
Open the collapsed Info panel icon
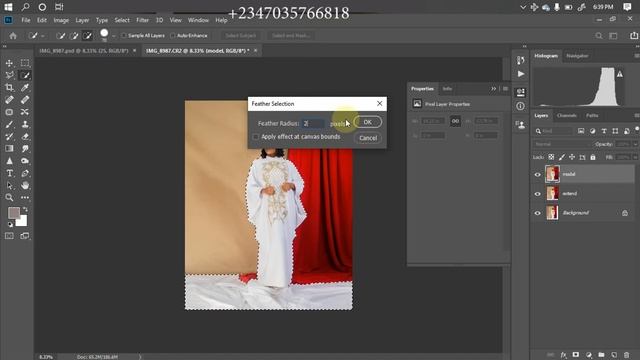pos(520,106)
